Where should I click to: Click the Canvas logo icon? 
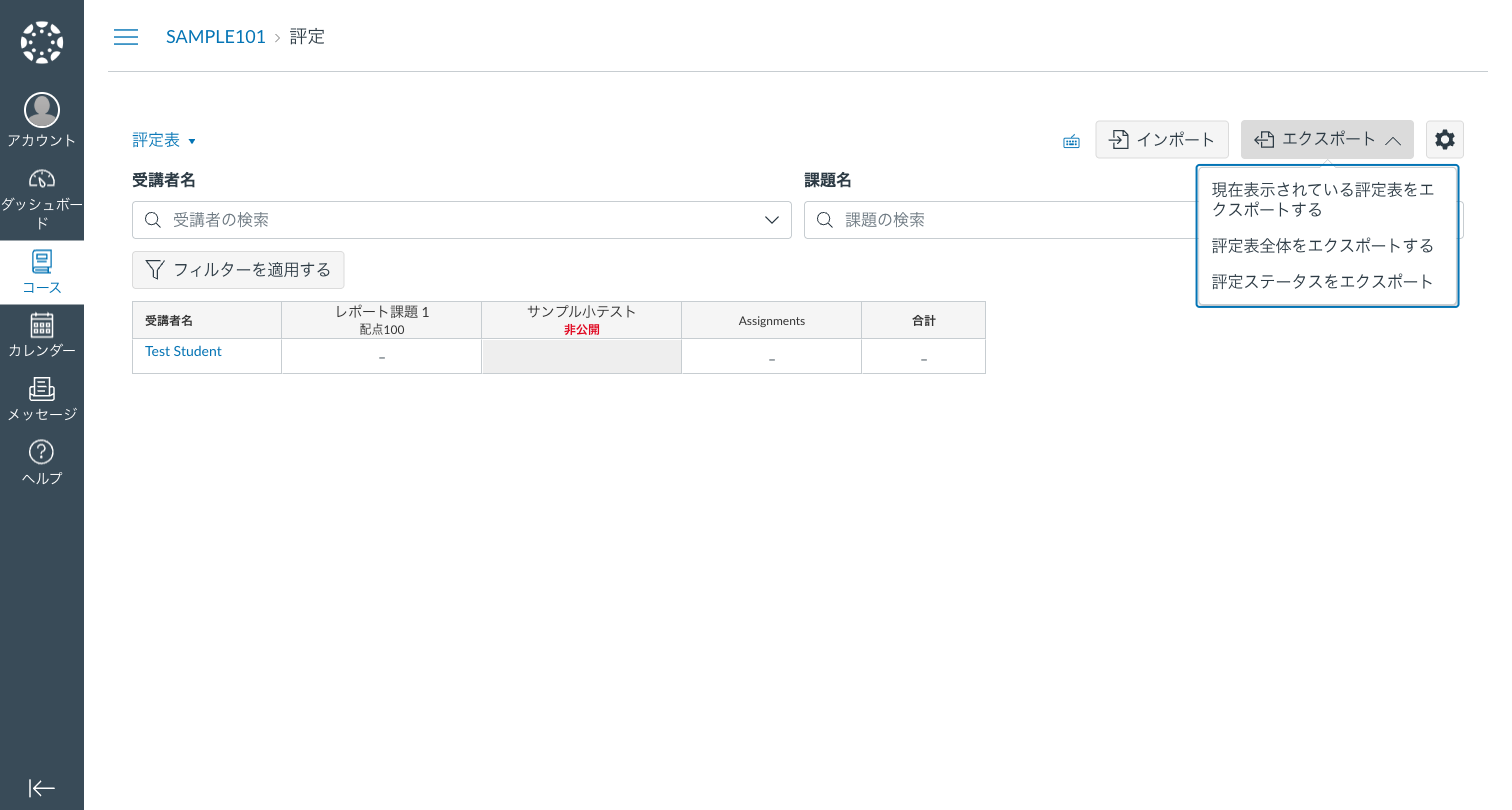42,42
